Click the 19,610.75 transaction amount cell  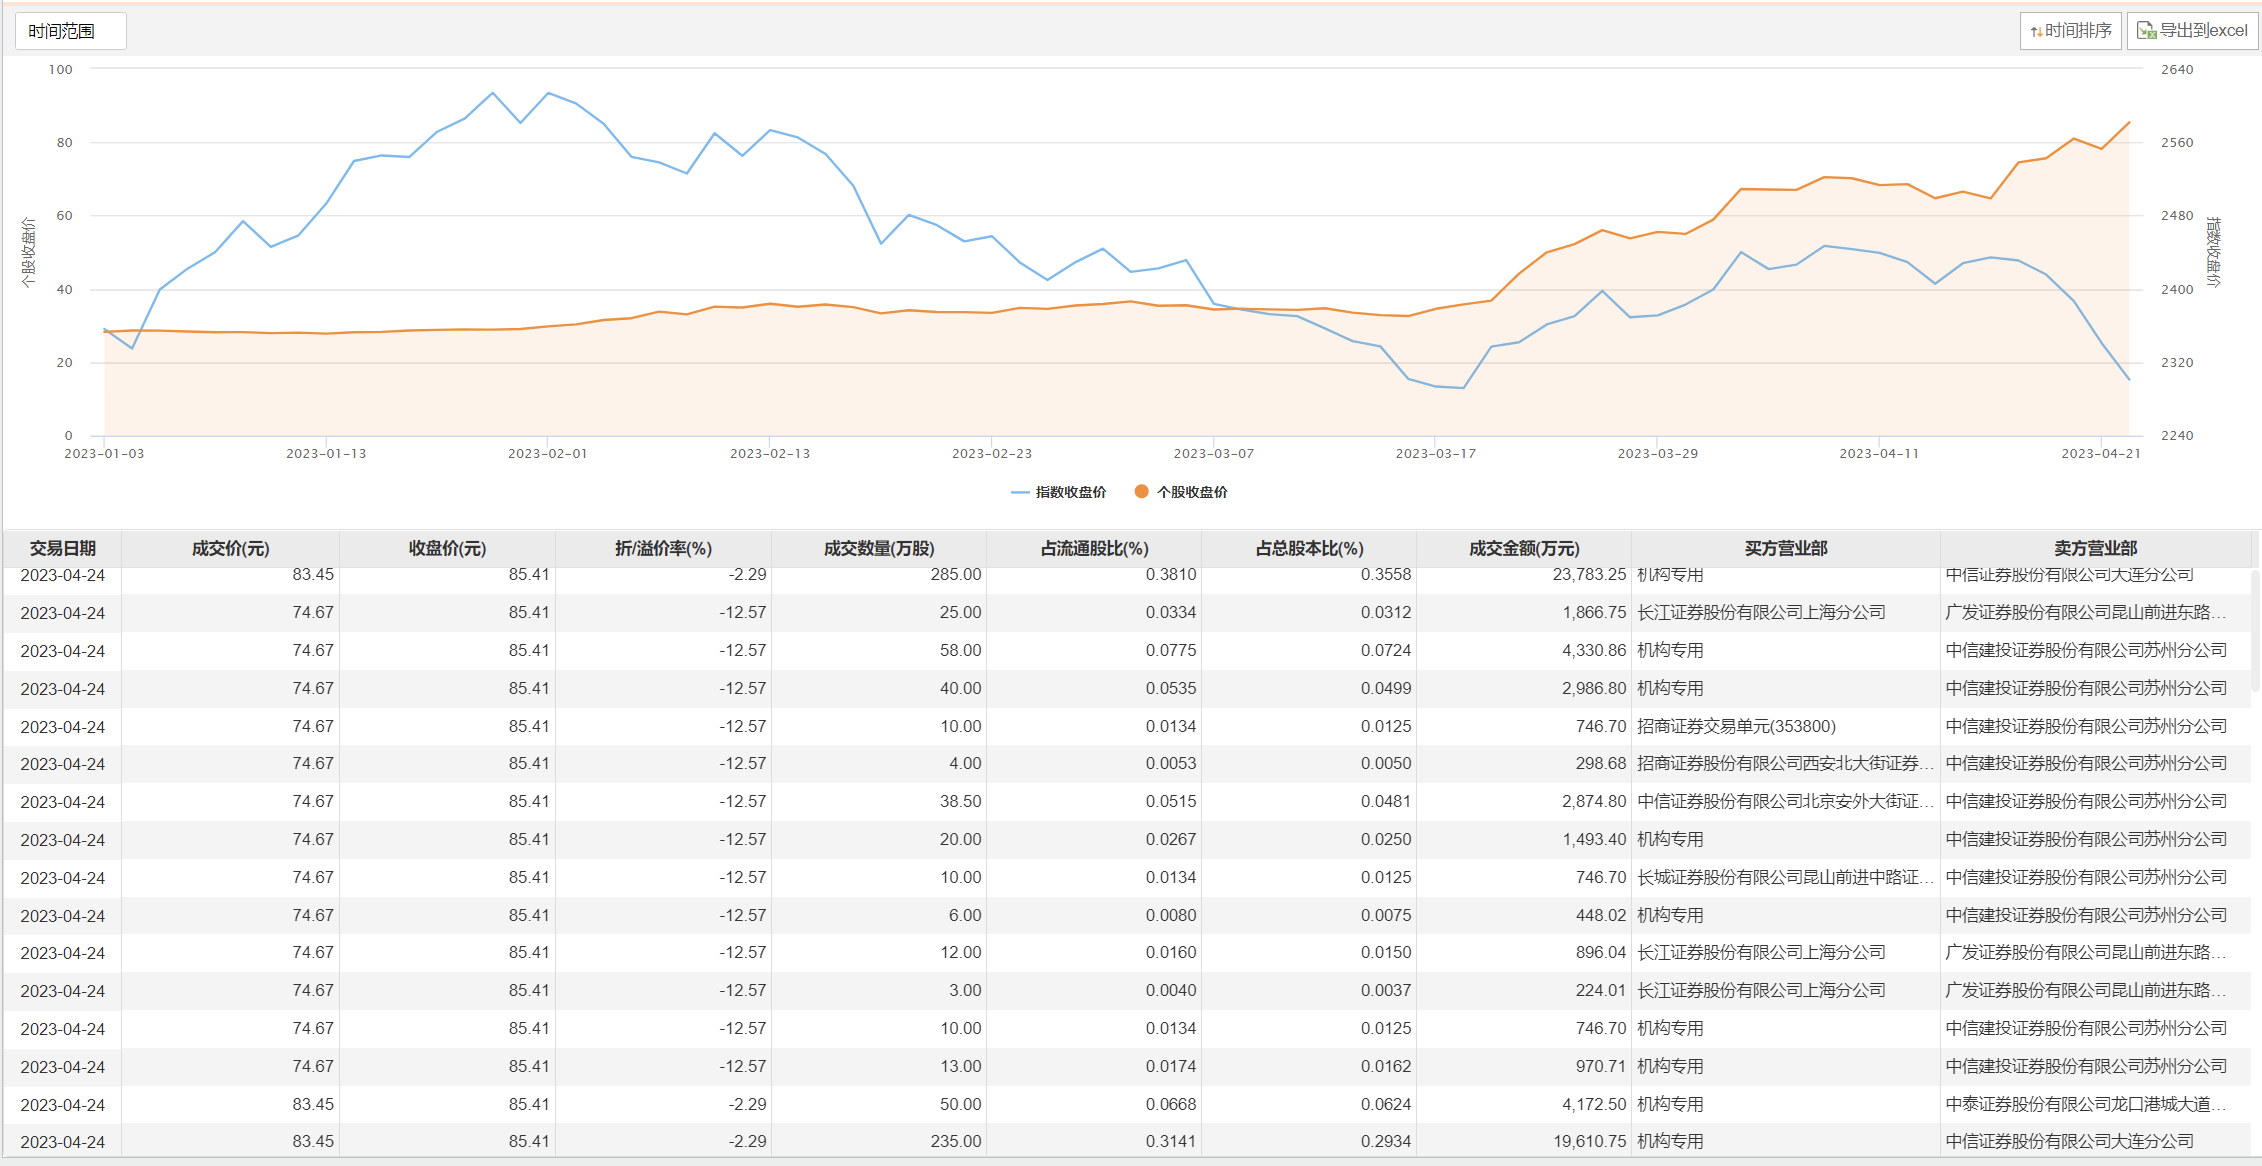(1589, 1141)
